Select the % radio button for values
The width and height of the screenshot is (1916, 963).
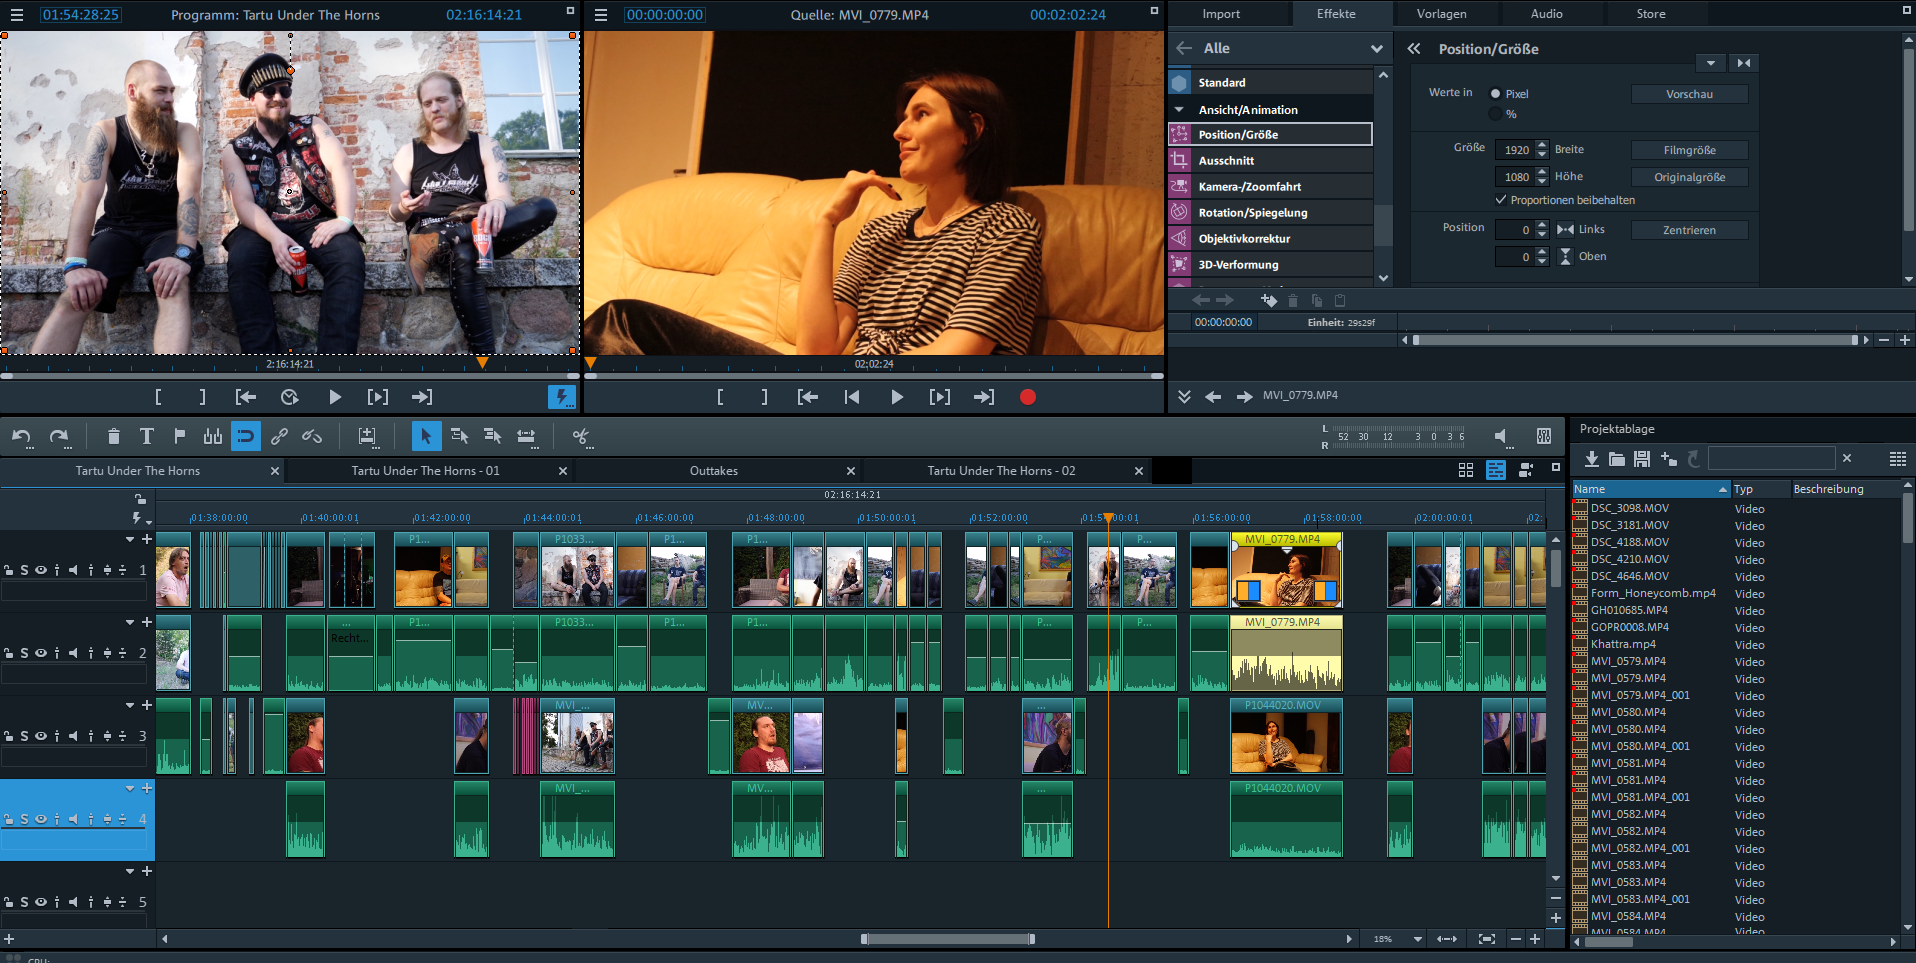[x=1496, y=114]
